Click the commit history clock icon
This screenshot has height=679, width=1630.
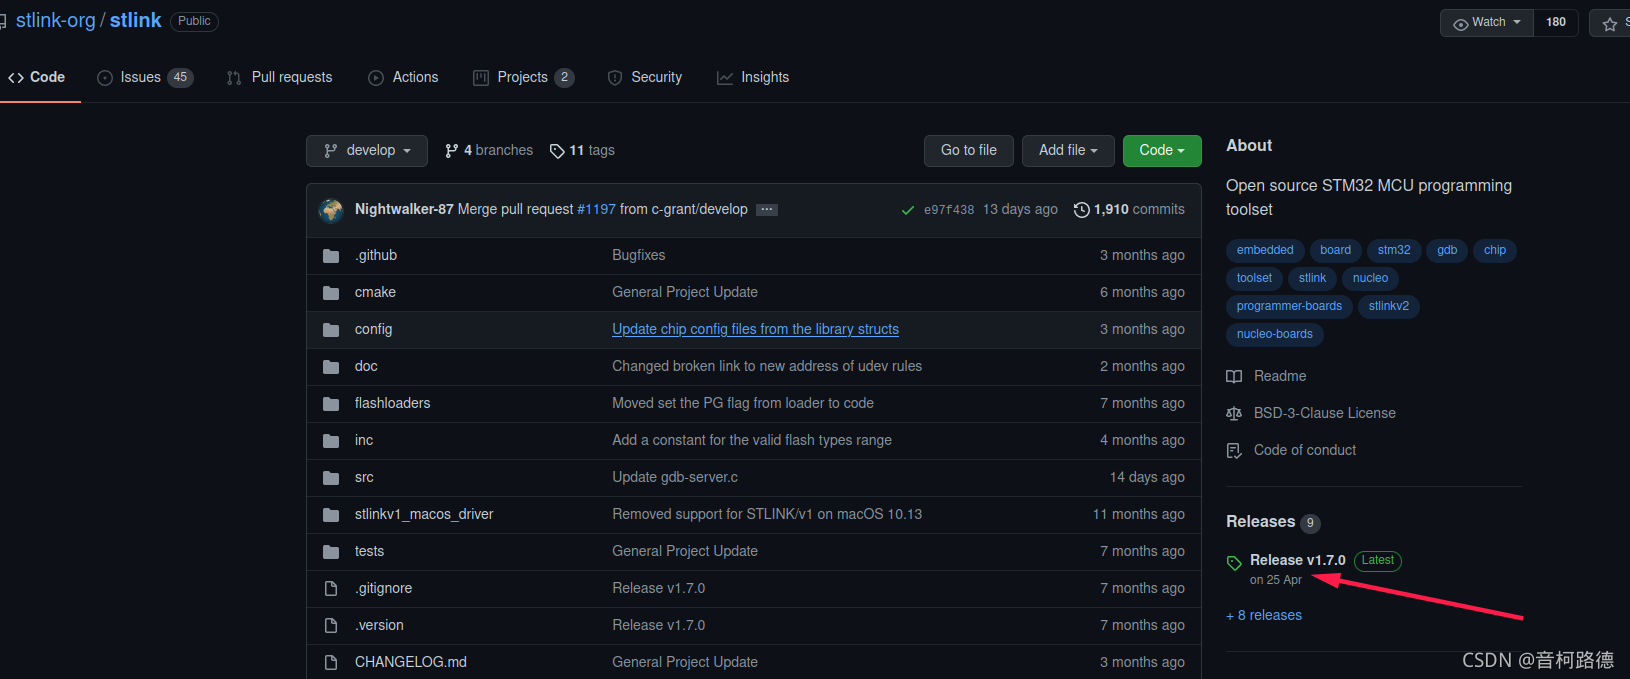[1081, 210]
